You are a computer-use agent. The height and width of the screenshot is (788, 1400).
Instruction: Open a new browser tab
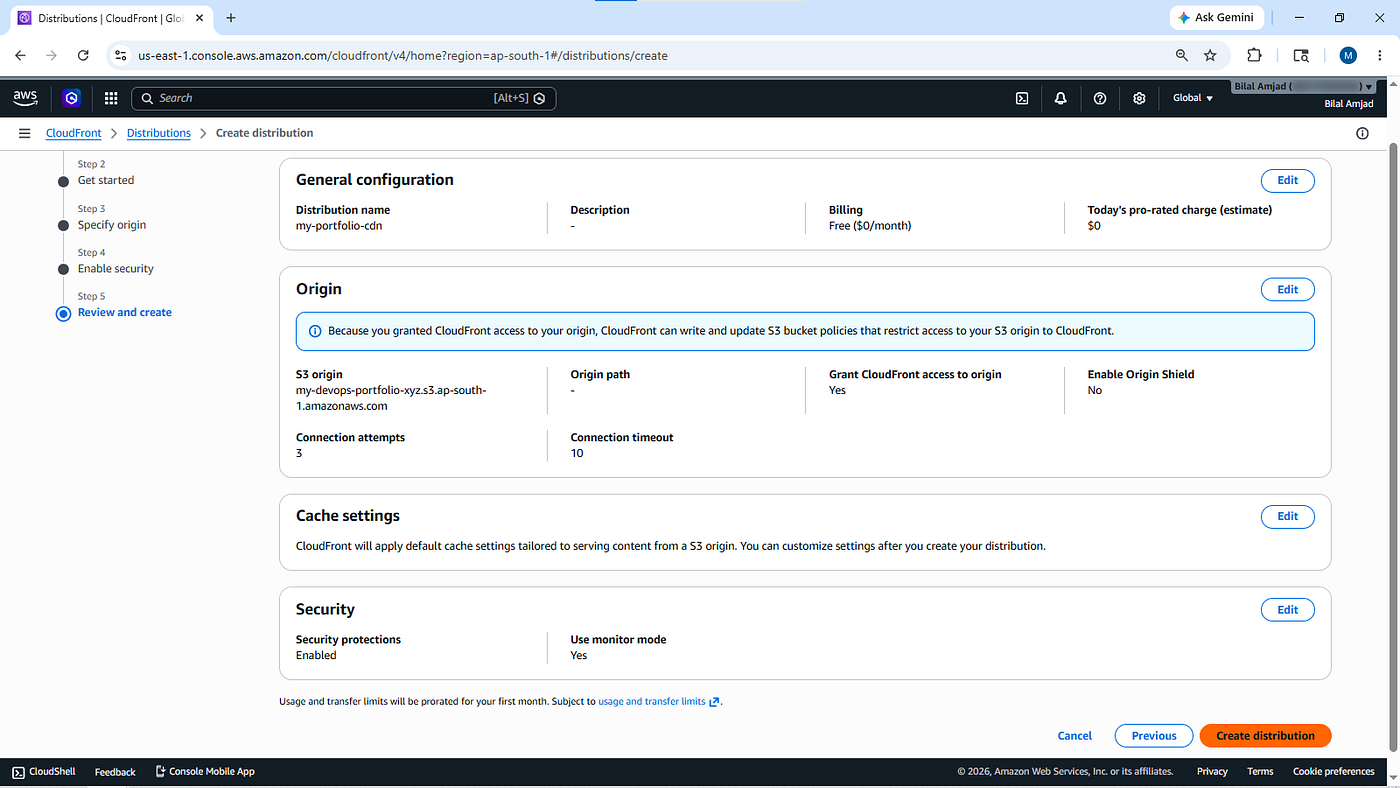(231, 18)
